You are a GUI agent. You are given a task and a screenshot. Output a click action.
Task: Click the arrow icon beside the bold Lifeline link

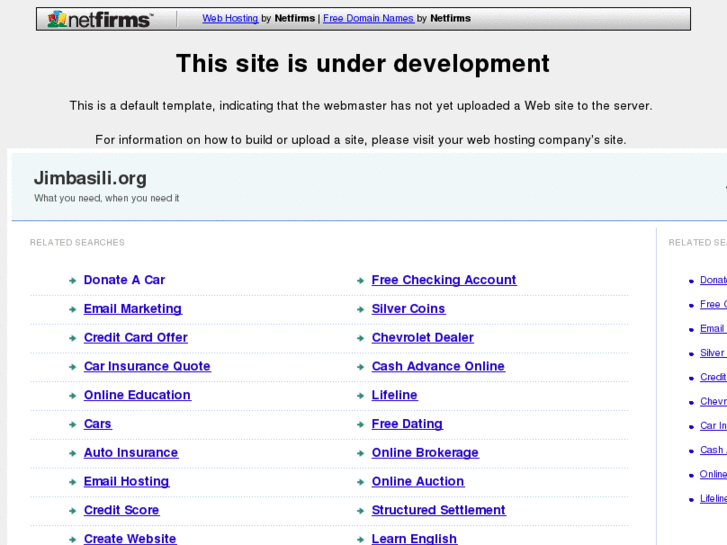pos(360,396)
